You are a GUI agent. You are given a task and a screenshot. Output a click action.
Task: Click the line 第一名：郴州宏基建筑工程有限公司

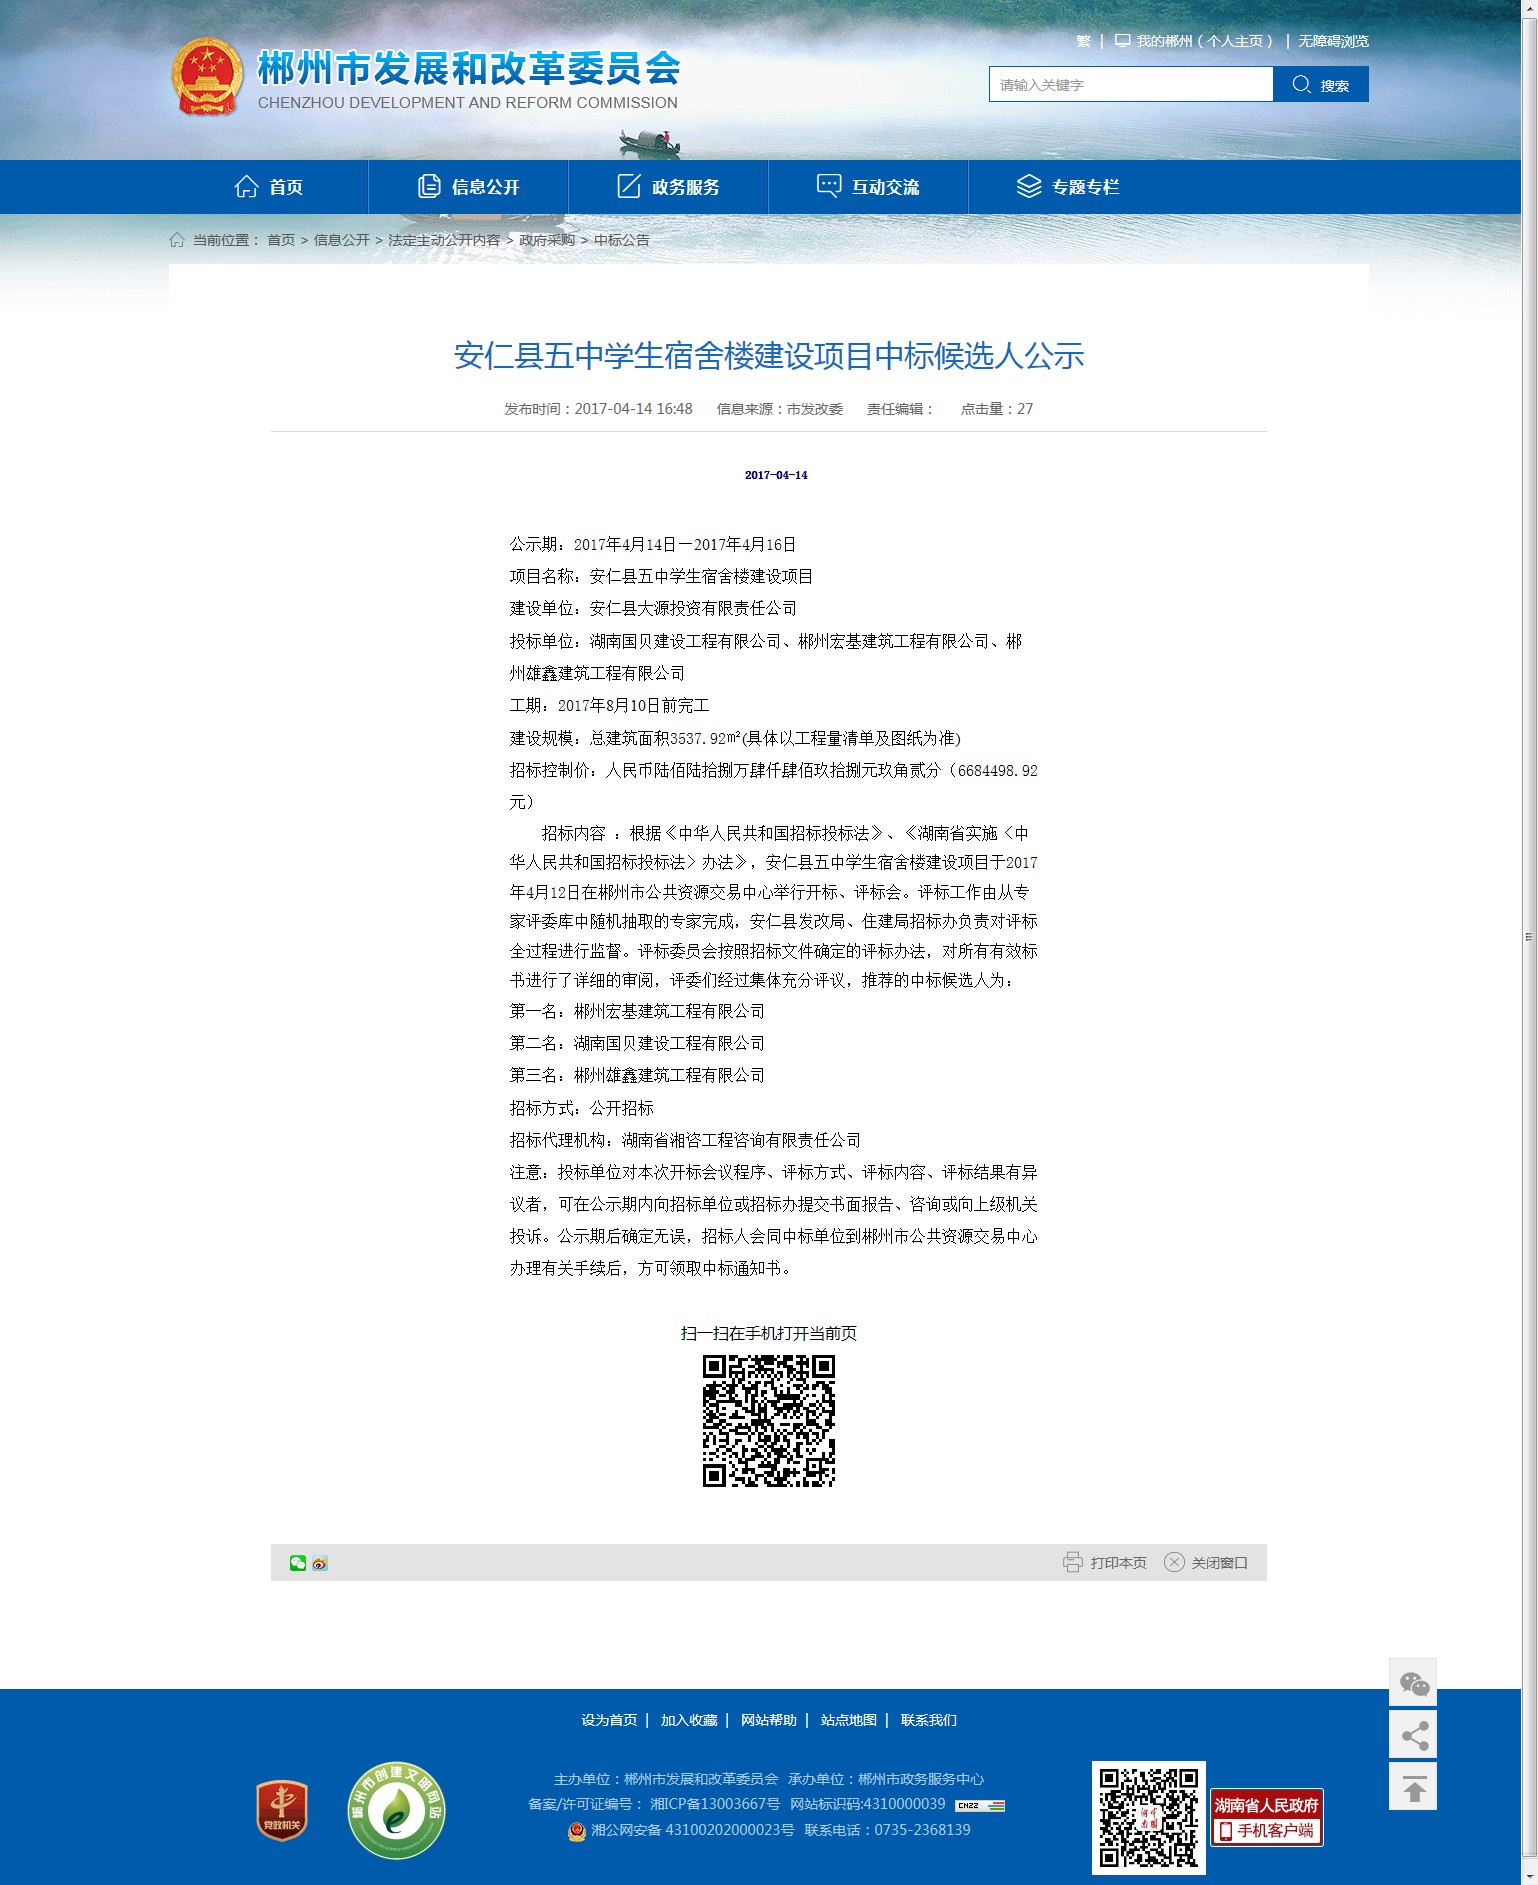[x=637, y=1011]
